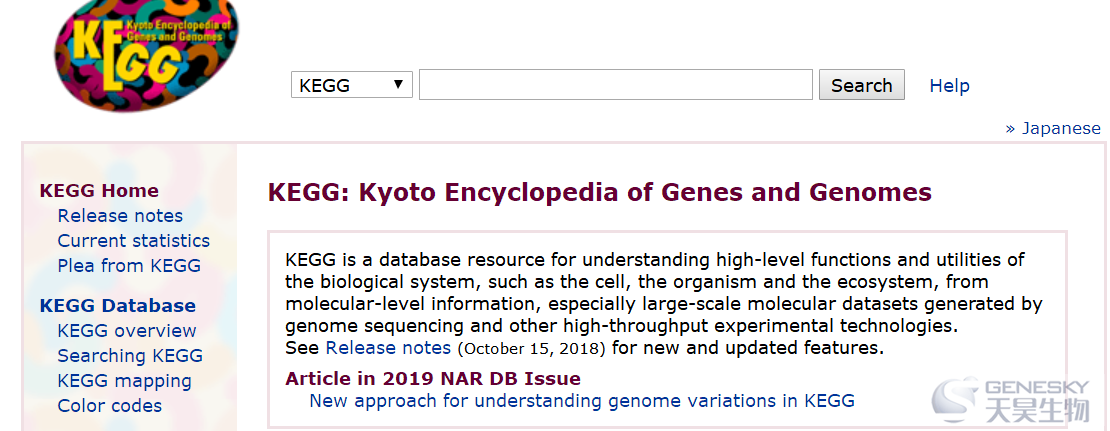Click the dropdown arrow beside KEGG

pyautogui.click(x=399, y=84)
